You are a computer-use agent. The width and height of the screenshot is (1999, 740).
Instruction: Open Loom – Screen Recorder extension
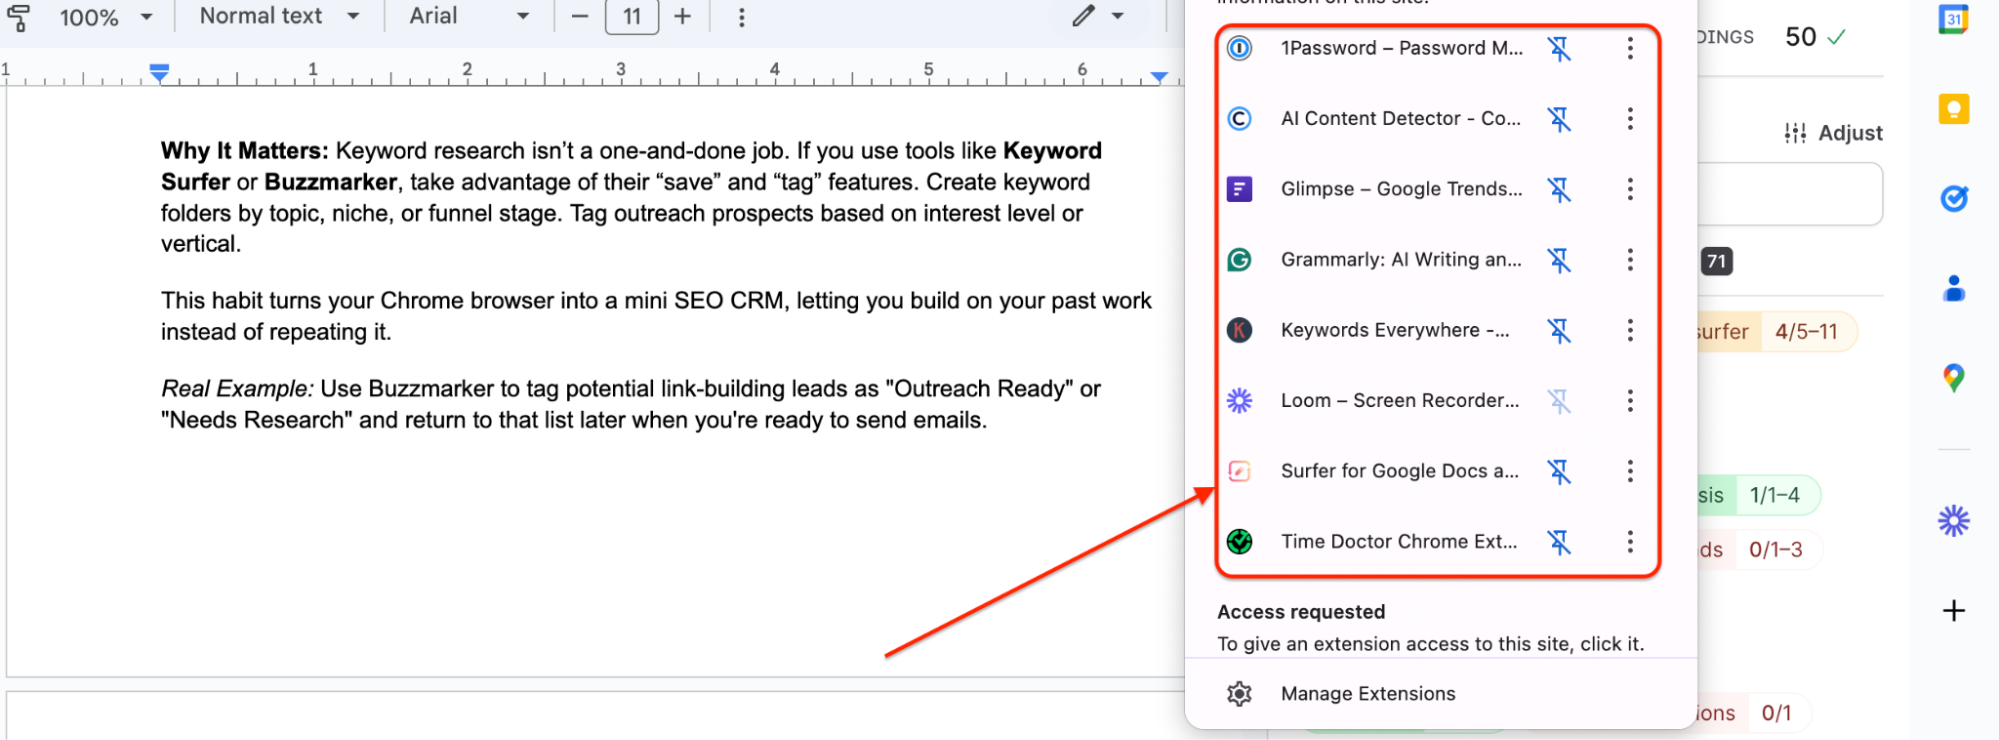(x=1400, y=401)
